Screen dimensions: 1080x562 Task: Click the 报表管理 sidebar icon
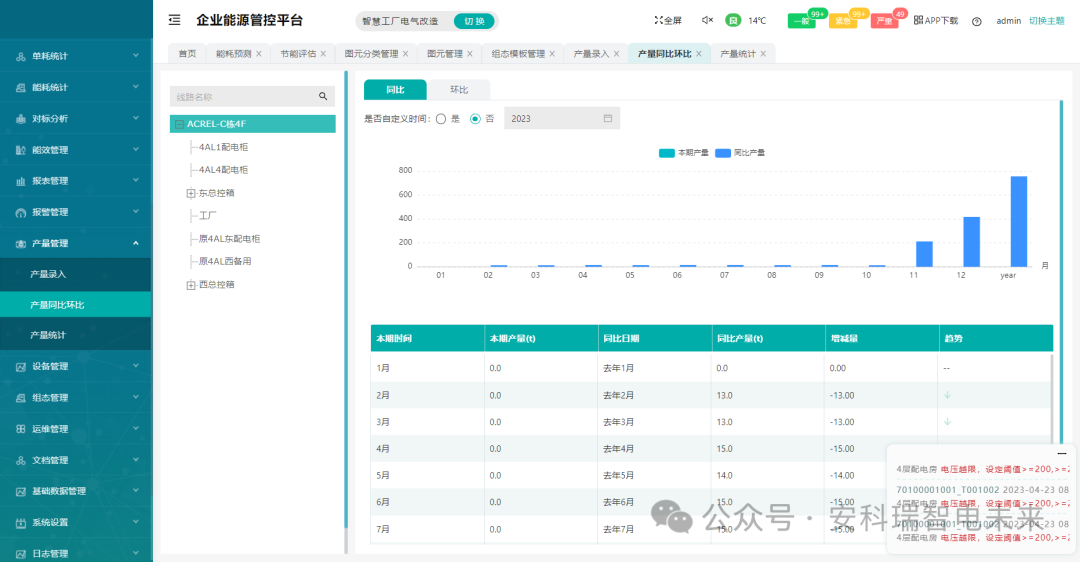21,181
